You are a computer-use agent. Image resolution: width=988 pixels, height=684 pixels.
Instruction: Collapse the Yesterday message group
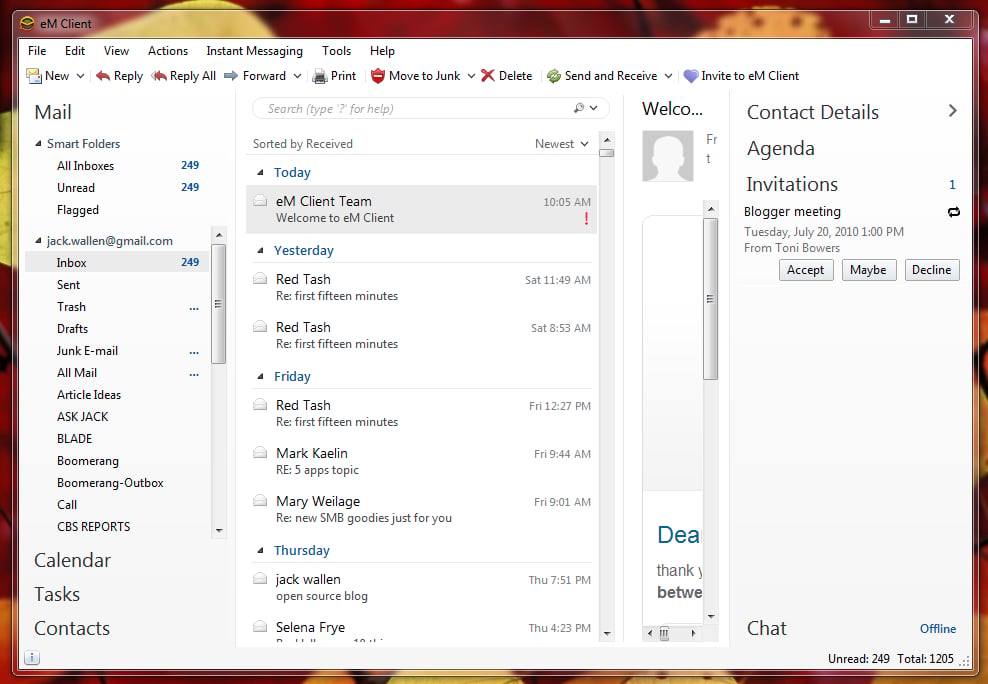coord(260,251)
